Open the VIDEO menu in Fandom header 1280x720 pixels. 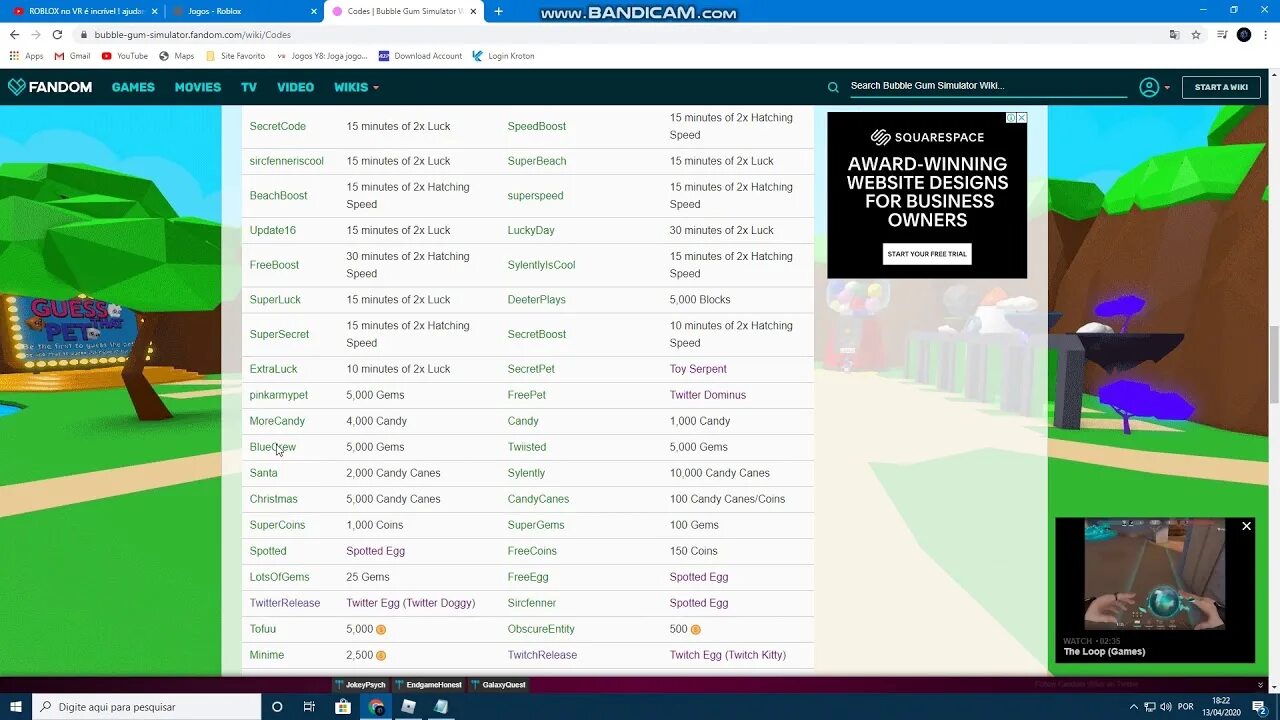[295, 87]
